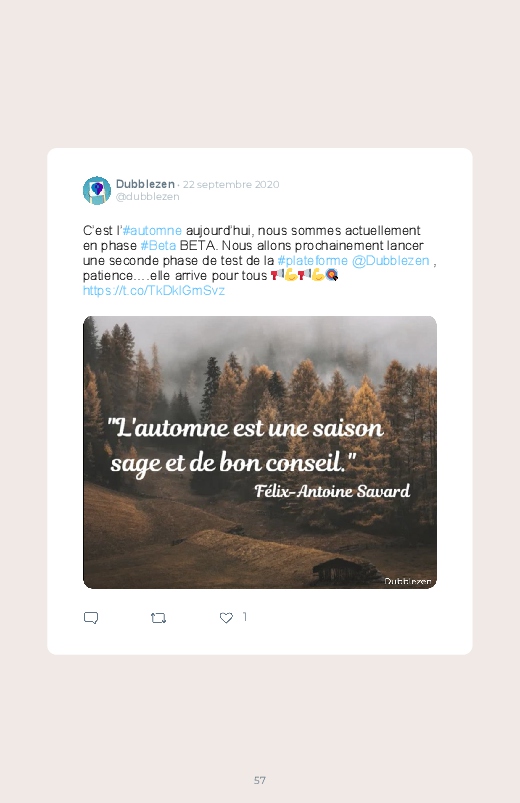Click the like count number 1
Image resolution: width=520 pixels, height=803 pixels.
(x=244, y=617)
